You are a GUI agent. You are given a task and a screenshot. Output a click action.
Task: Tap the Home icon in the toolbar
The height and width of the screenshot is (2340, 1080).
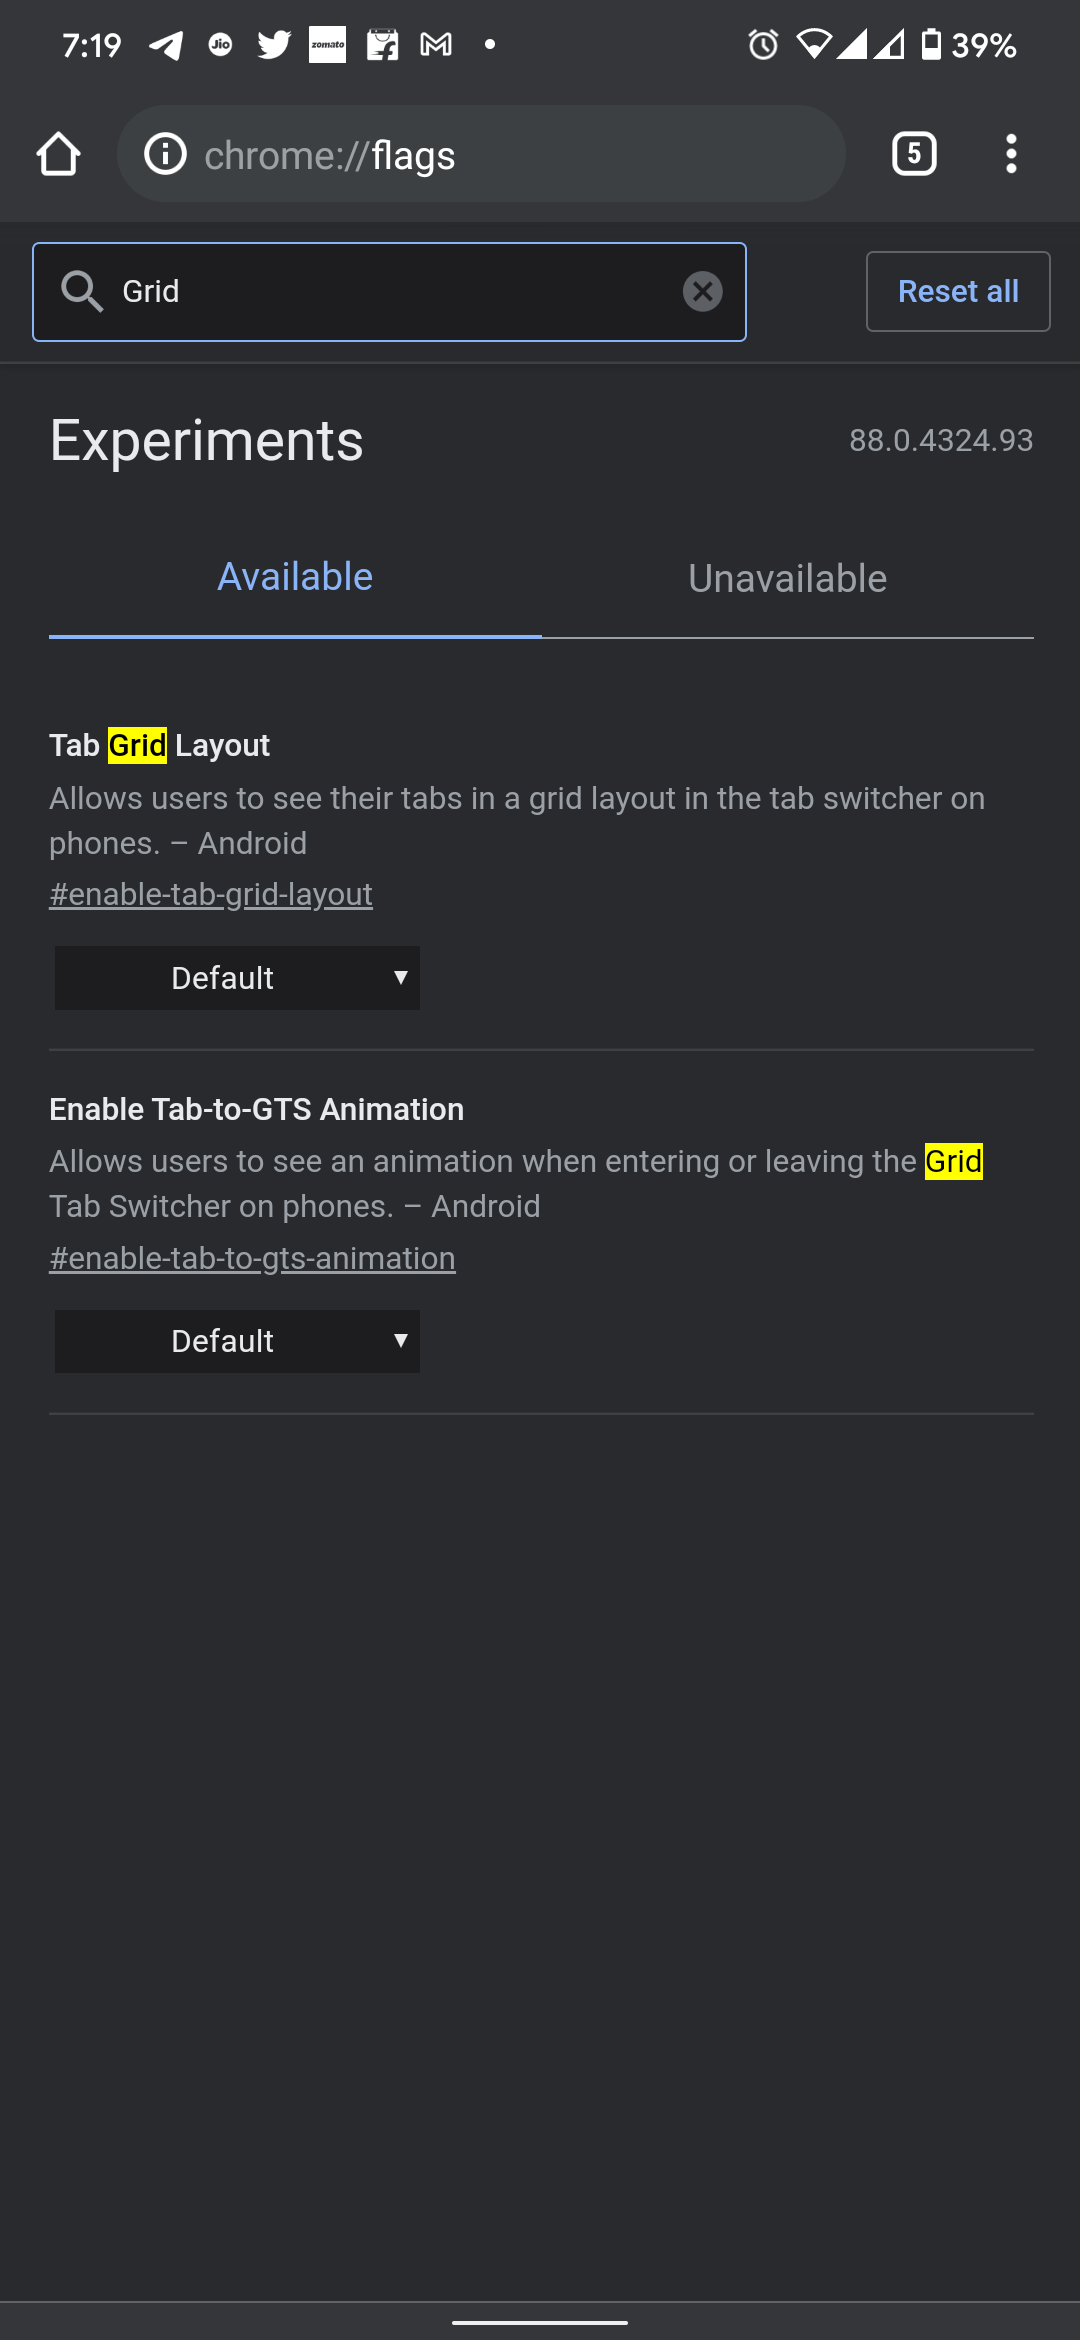pyautogui.click(x=57, y=153)
